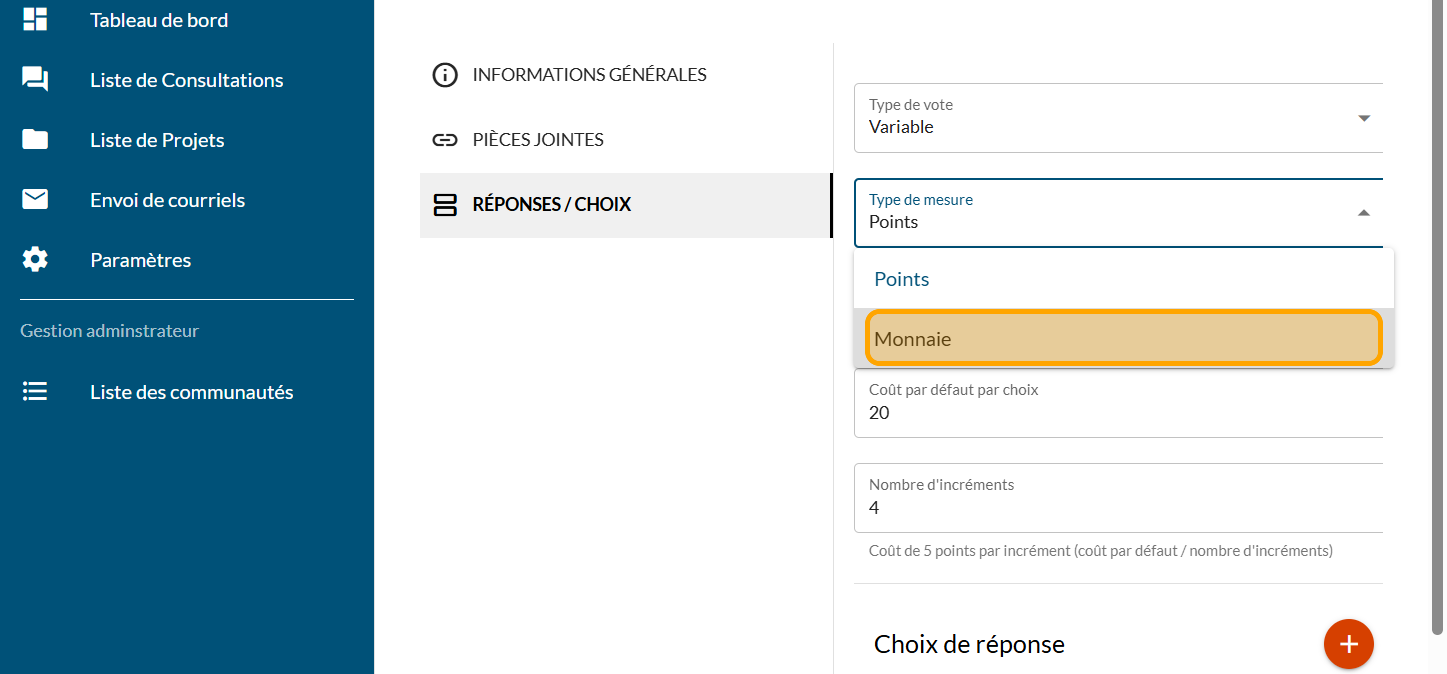Click the Paramètres gear icon
Viewport: 1447px width, 674px height.
tap(35, 260)
